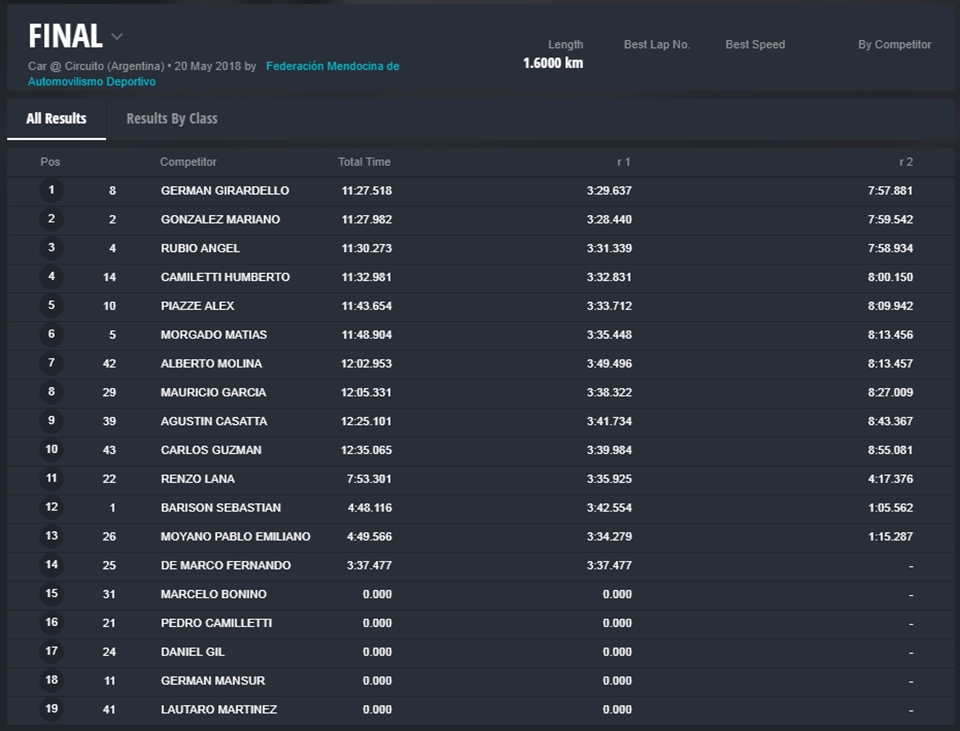Viewport: 960px width, 731px height.
Task: Open Federación Mendocina de Automovilismo Deportivo link
Action: (332, 67)
